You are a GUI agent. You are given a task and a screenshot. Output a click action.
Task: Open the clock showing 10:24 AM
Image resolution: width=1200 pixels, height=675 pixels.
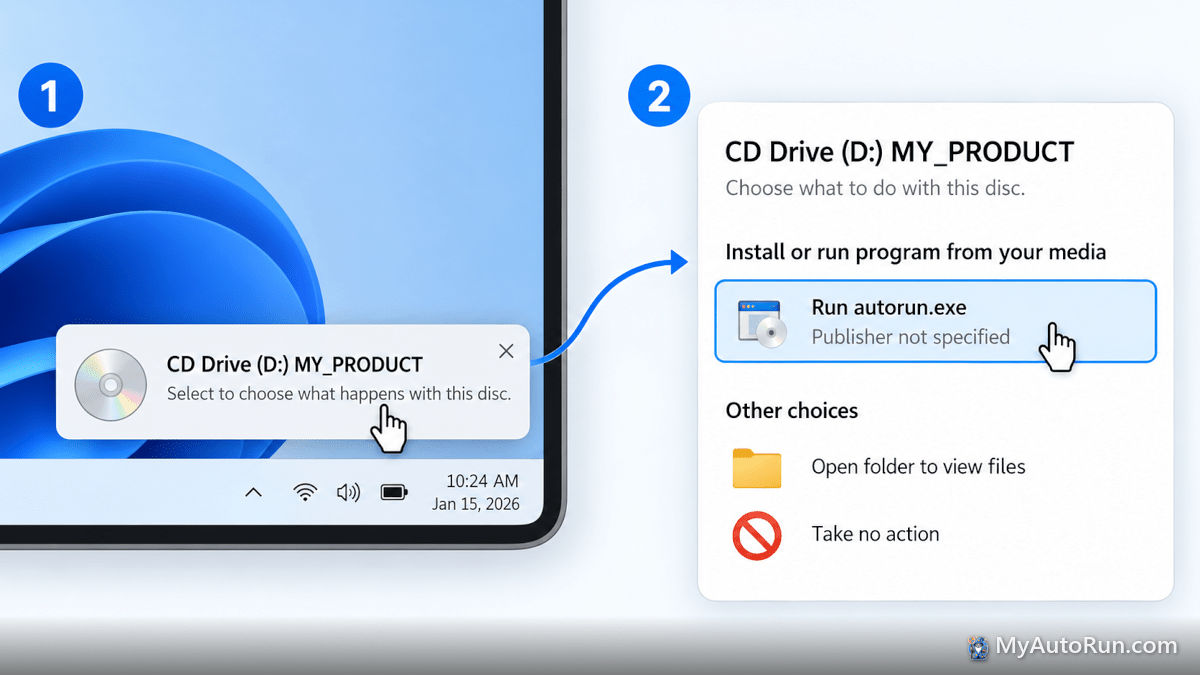482,481
